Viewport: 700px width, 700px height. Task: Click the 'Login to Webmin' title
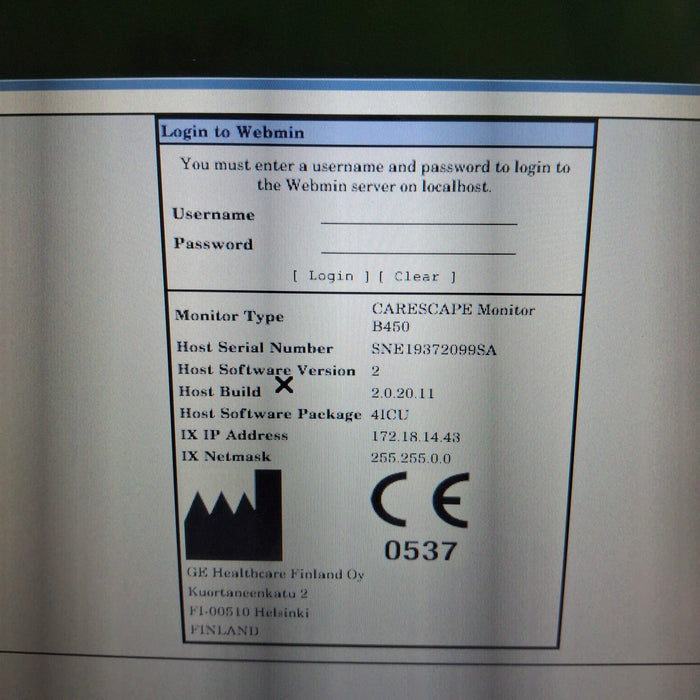pyautogui.click(x=233, y=132)
